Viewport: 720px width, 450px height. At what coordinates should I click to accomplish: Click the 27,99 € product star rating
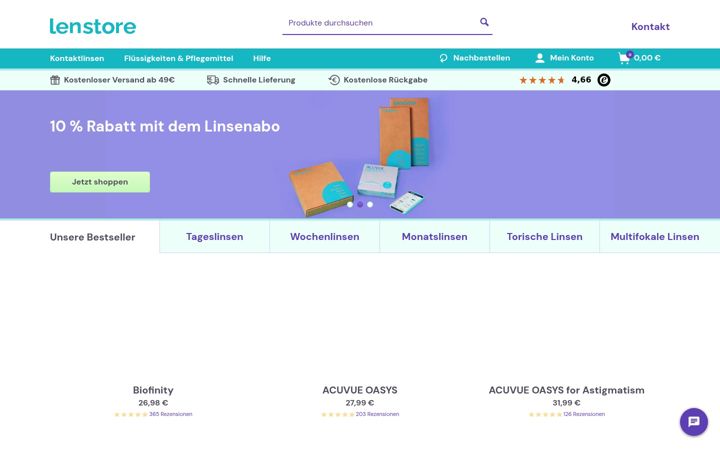(338, 414)
